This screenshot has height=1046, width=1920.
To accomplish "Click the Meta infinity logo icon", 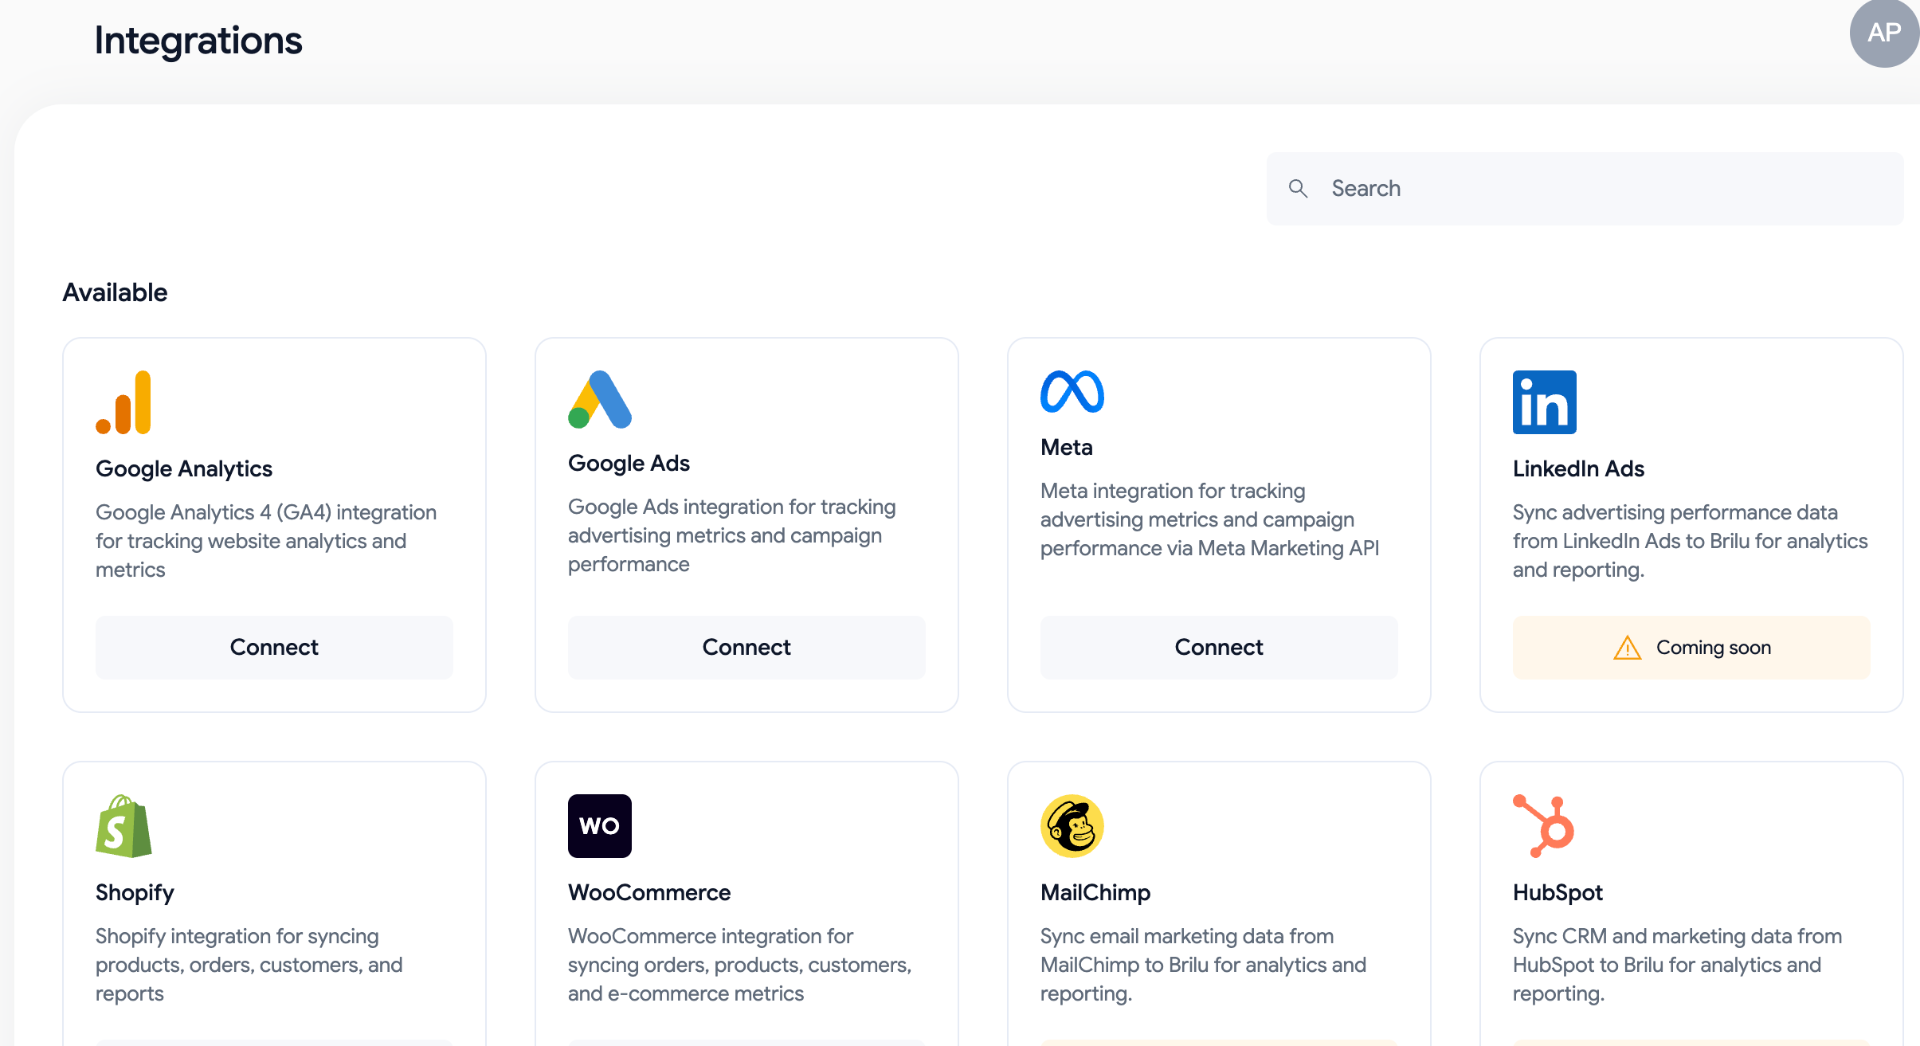I will pyautogui.click(x=1072, y=391).
